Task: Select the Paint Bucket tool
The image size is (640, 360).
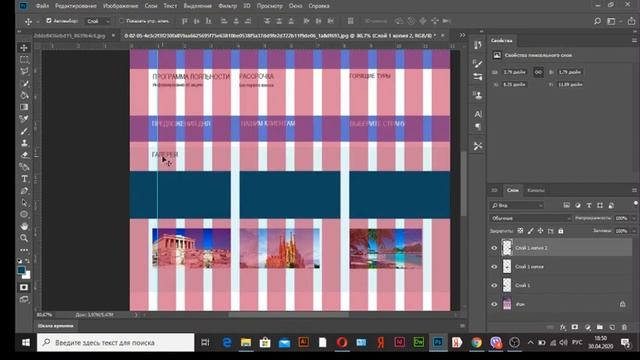Action: click(x=24, y=95)
